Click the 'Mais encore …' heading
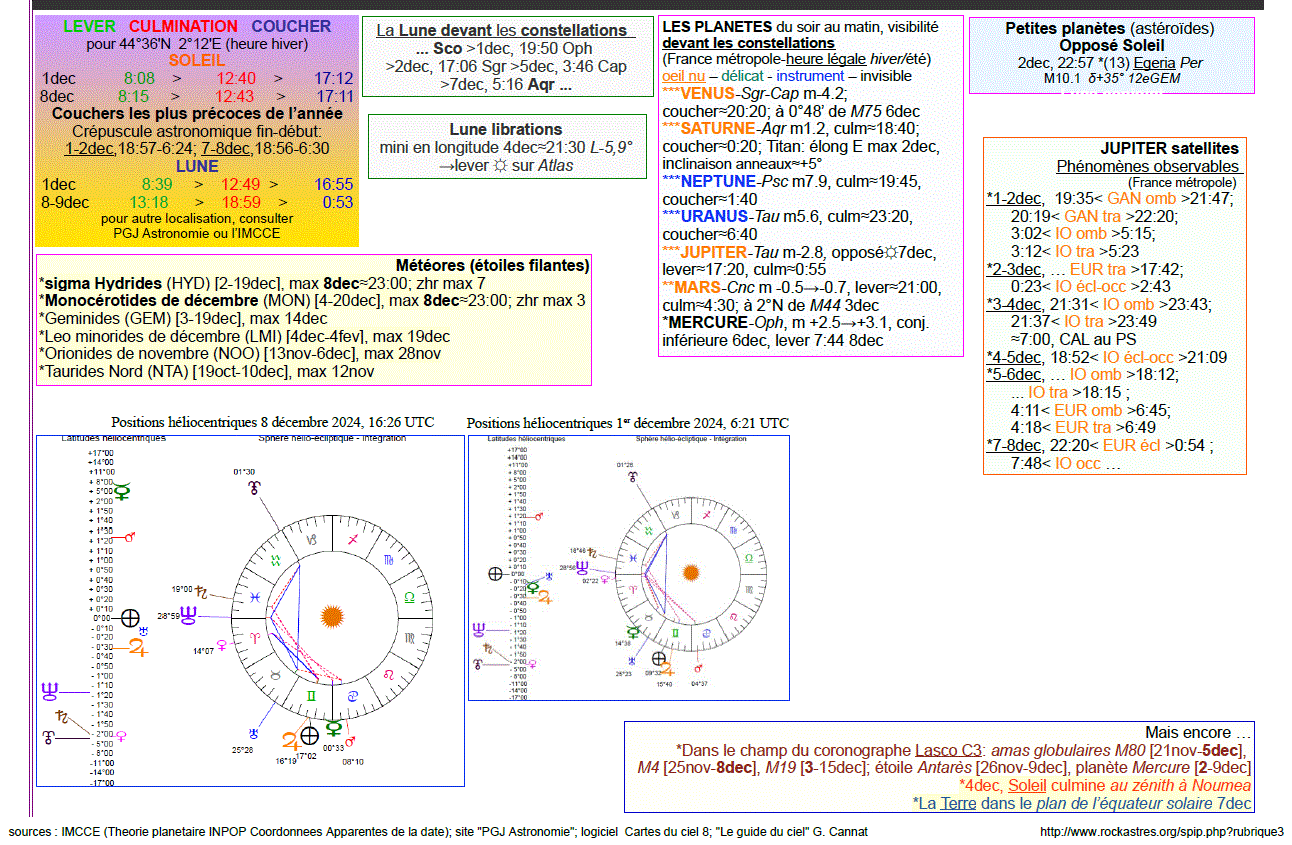 click(x=1199, y=732)
